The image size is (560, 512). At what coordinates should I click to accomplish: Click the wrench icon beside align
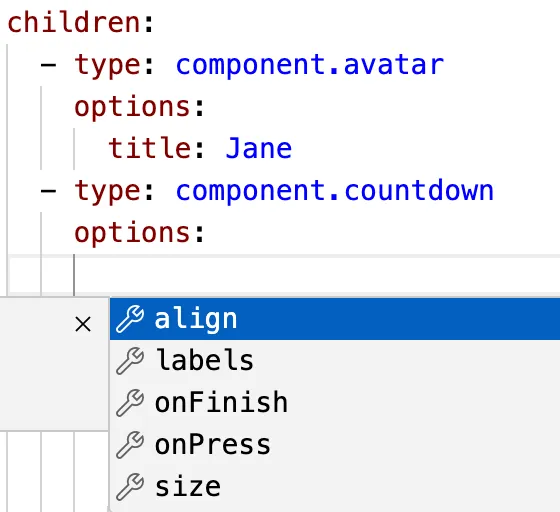tap(130, 319)
